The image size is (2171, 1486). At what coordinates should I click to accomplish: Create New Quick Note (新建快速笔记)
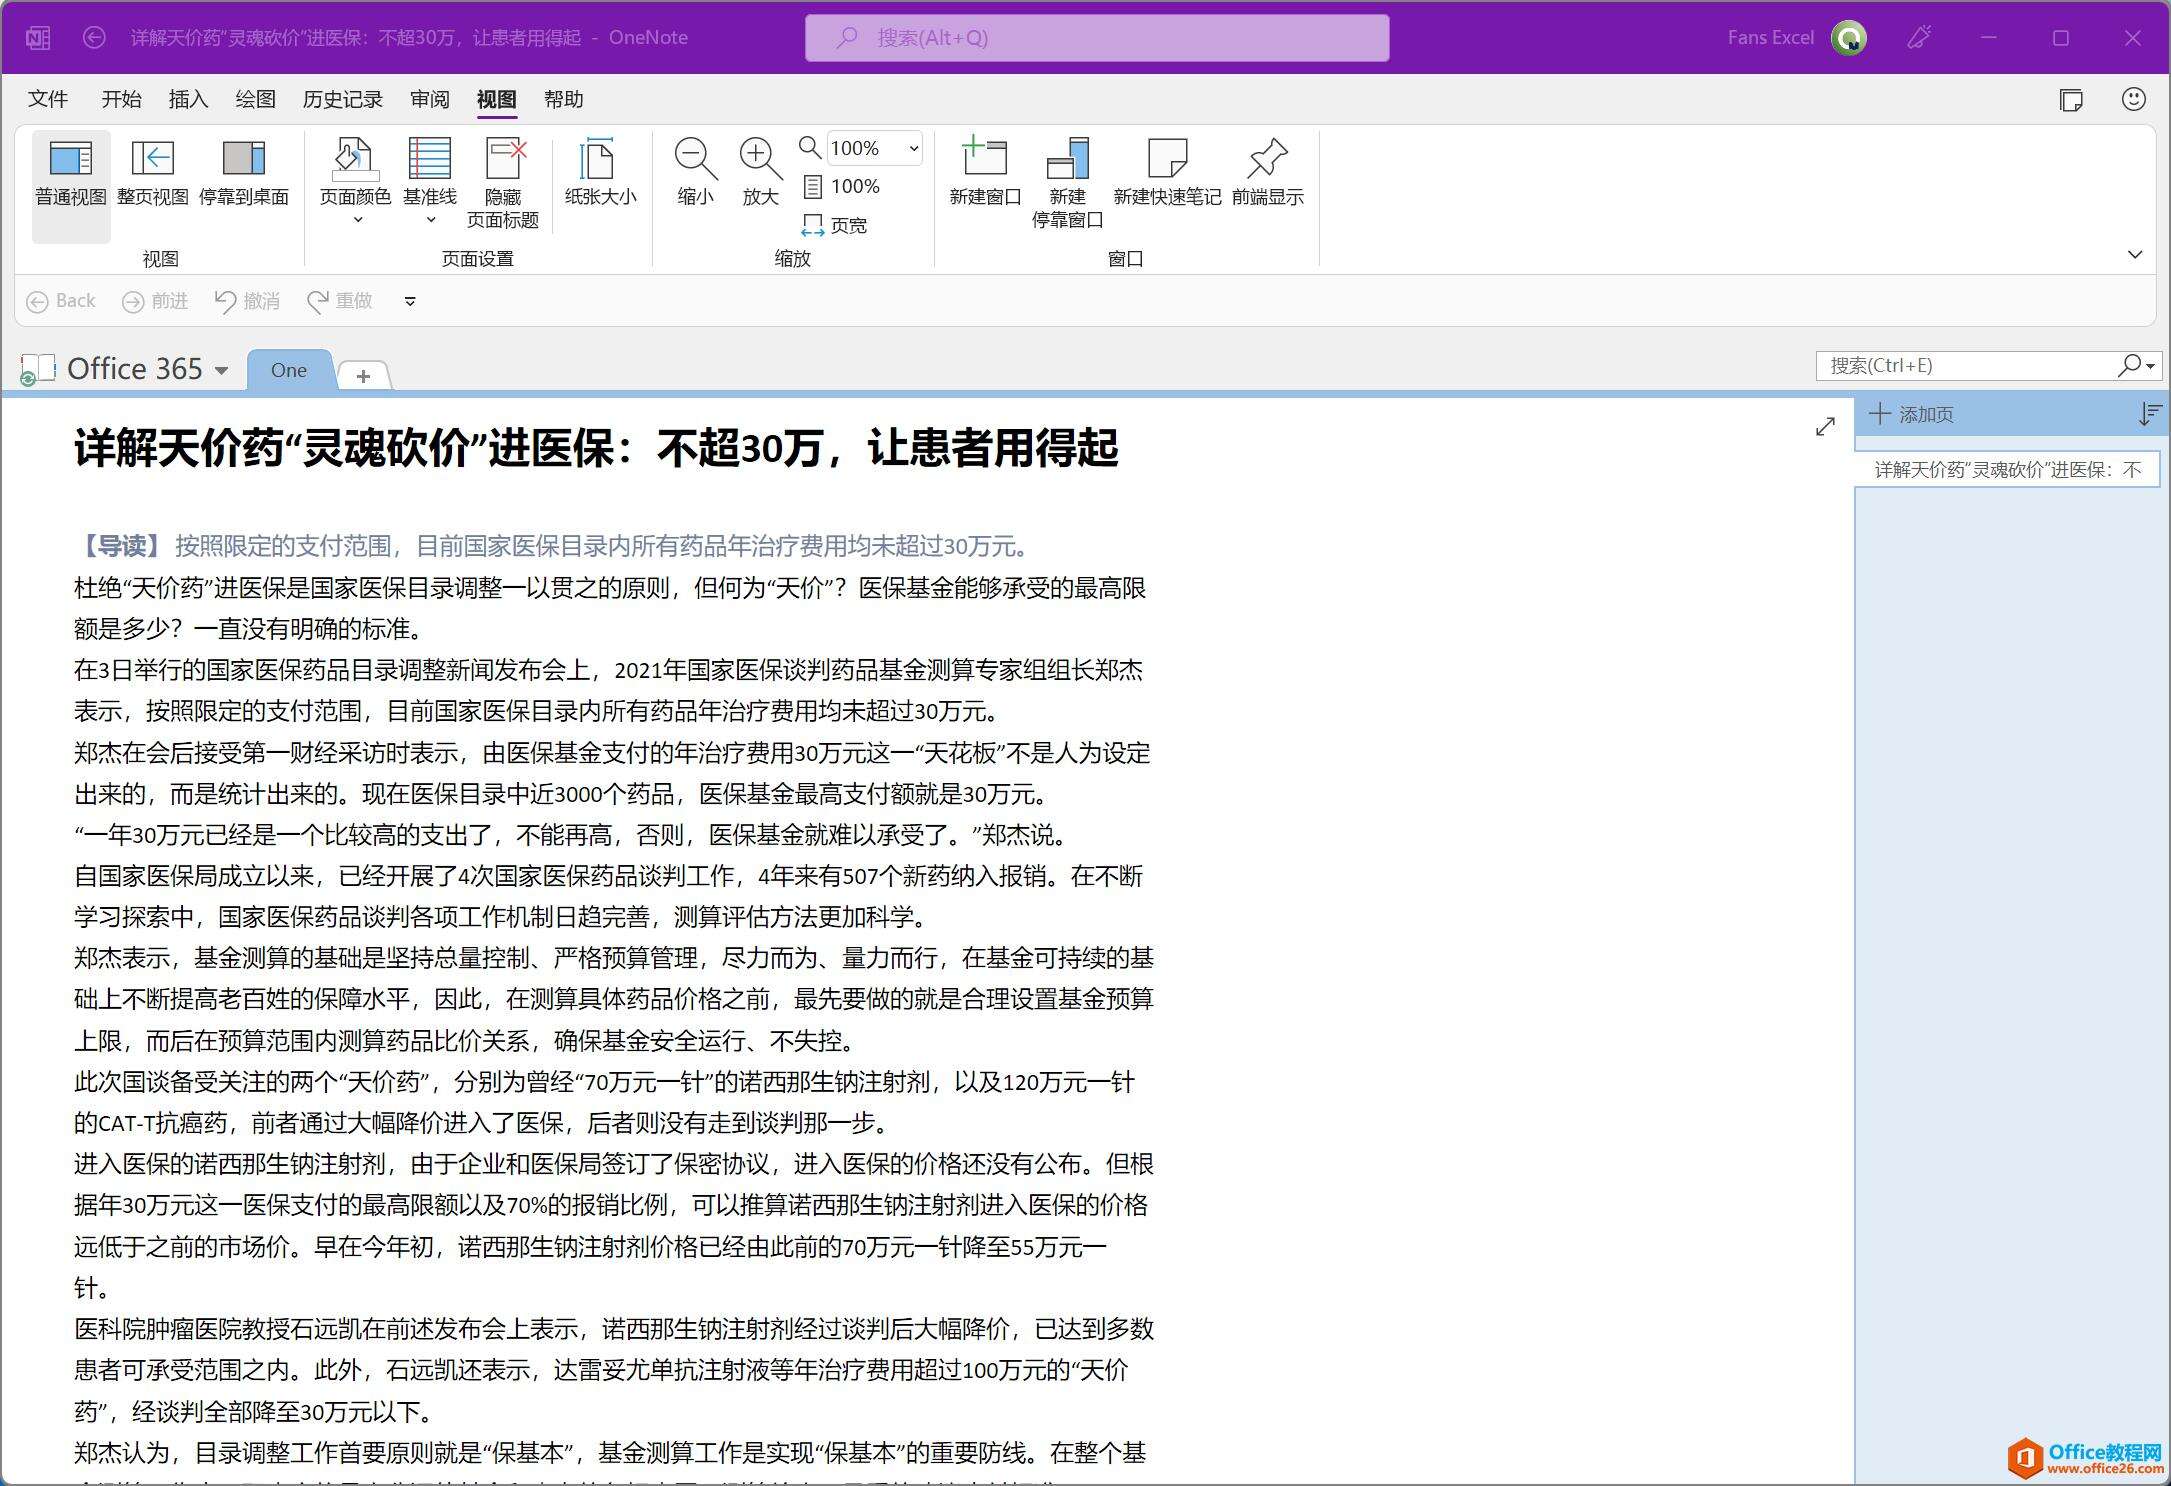pyautogui.click(x=1167, y=173)
